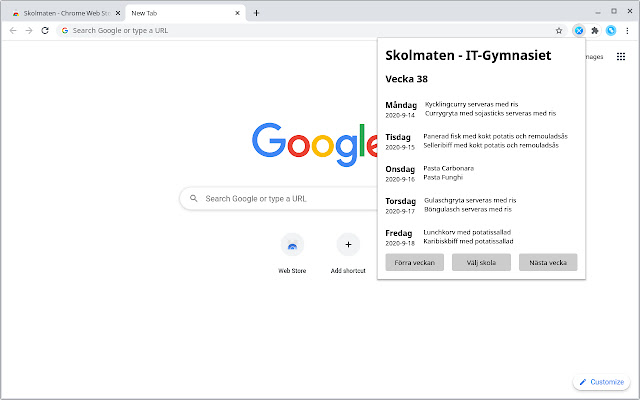Open the Chrome profile avatar
The width and height of the screenshot is (640, 400).
(611, 31)
